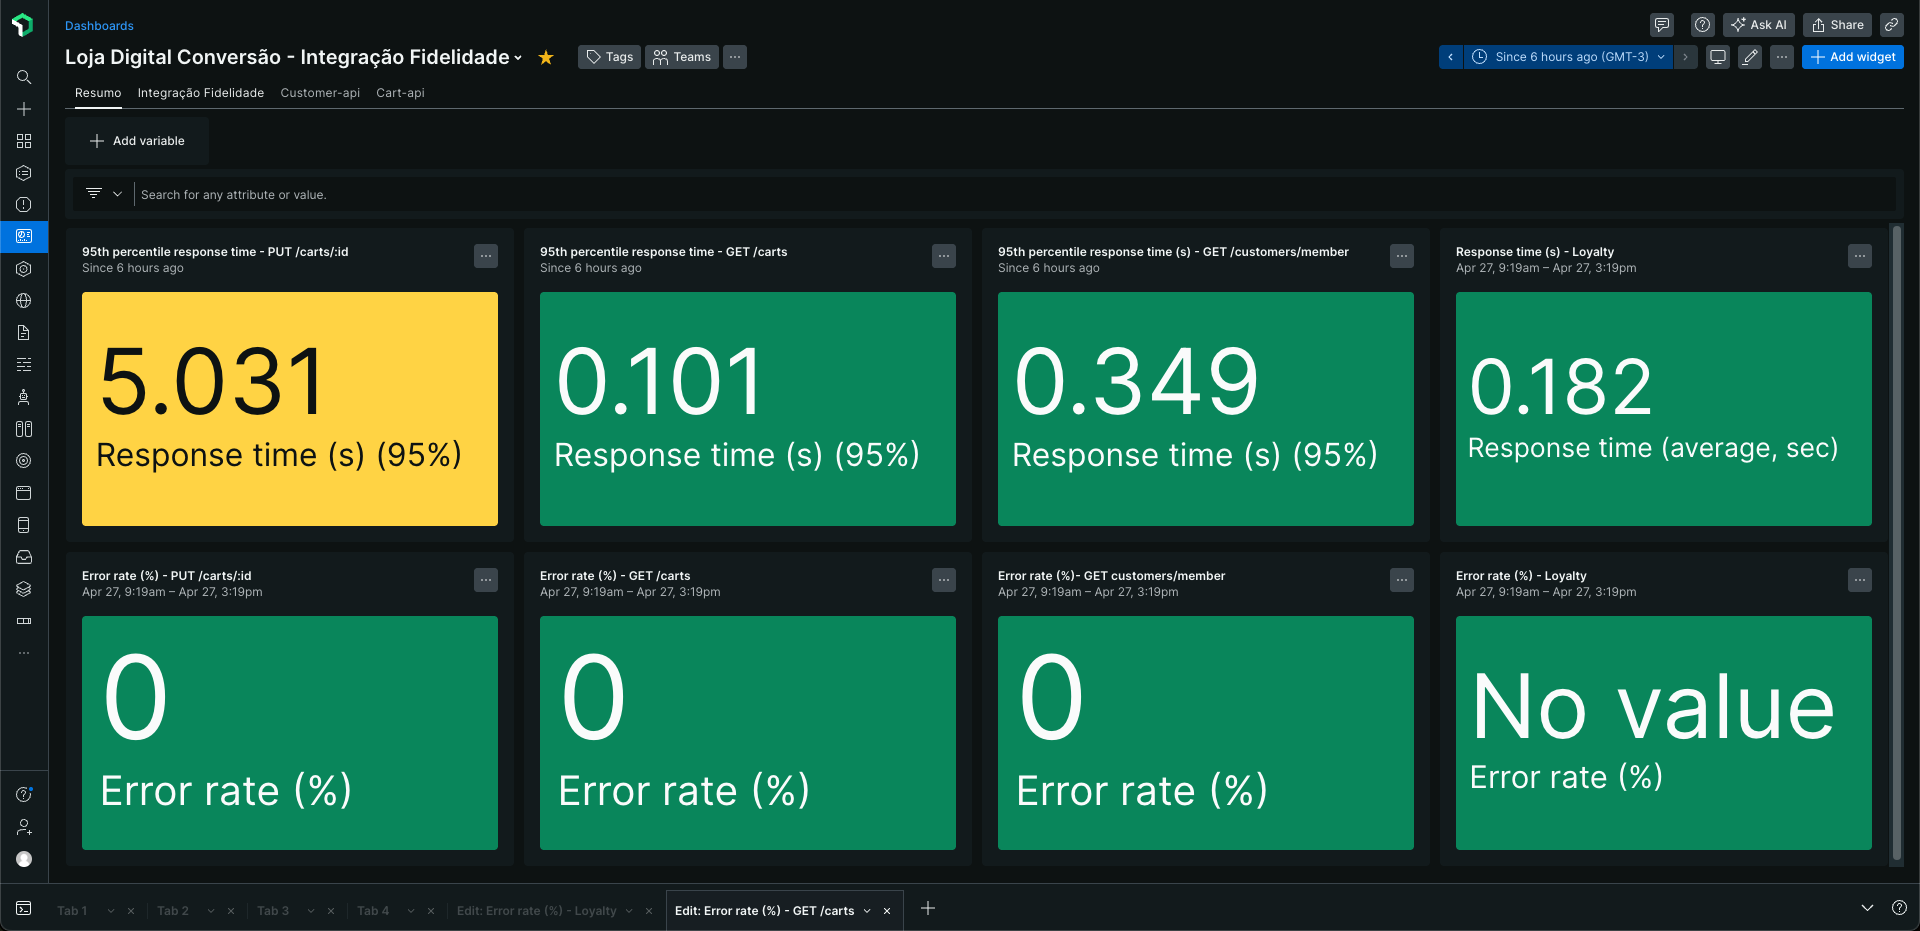Enable TV presentation mode with the monitor icon

[1717, 57]
